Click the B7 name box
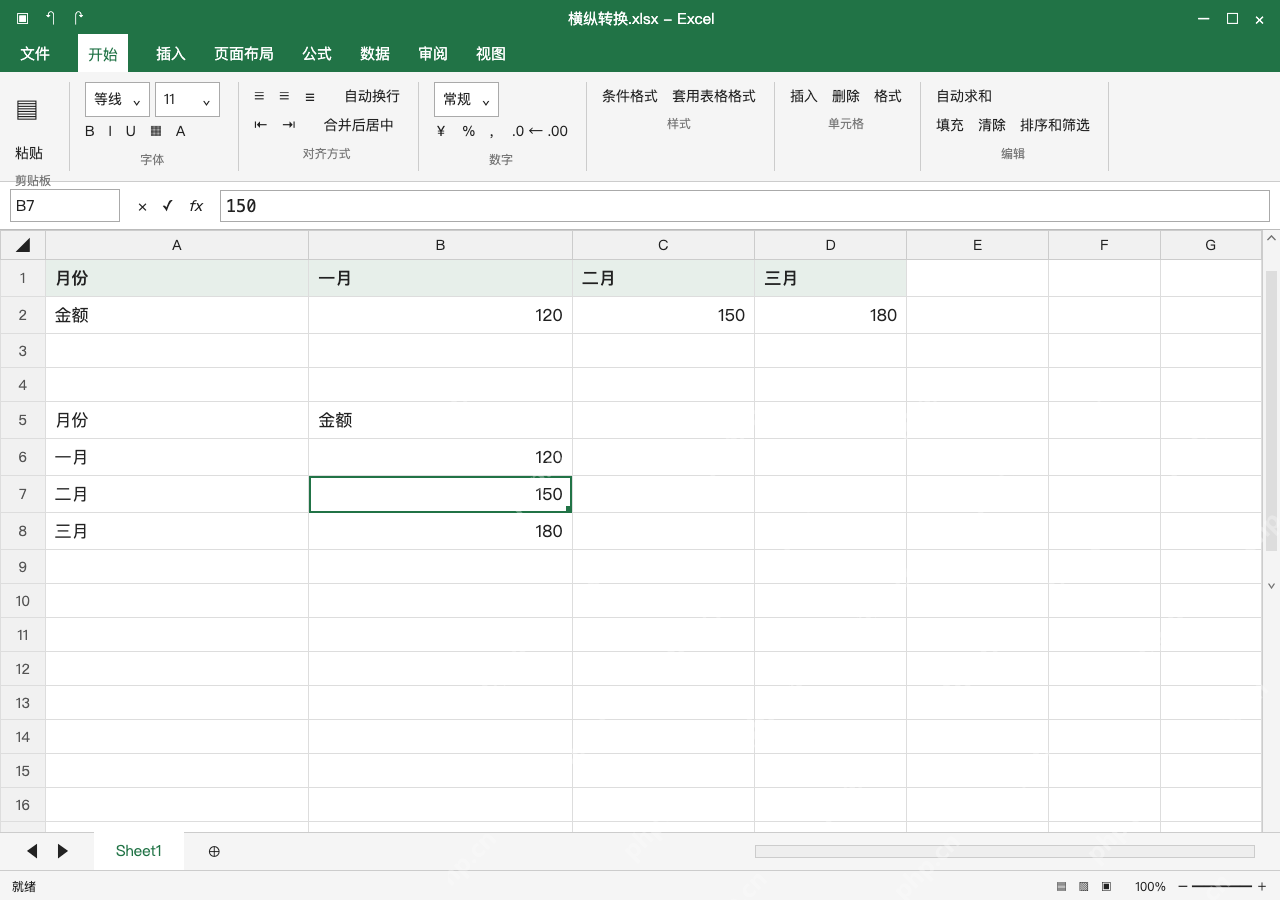 point(65,205)
